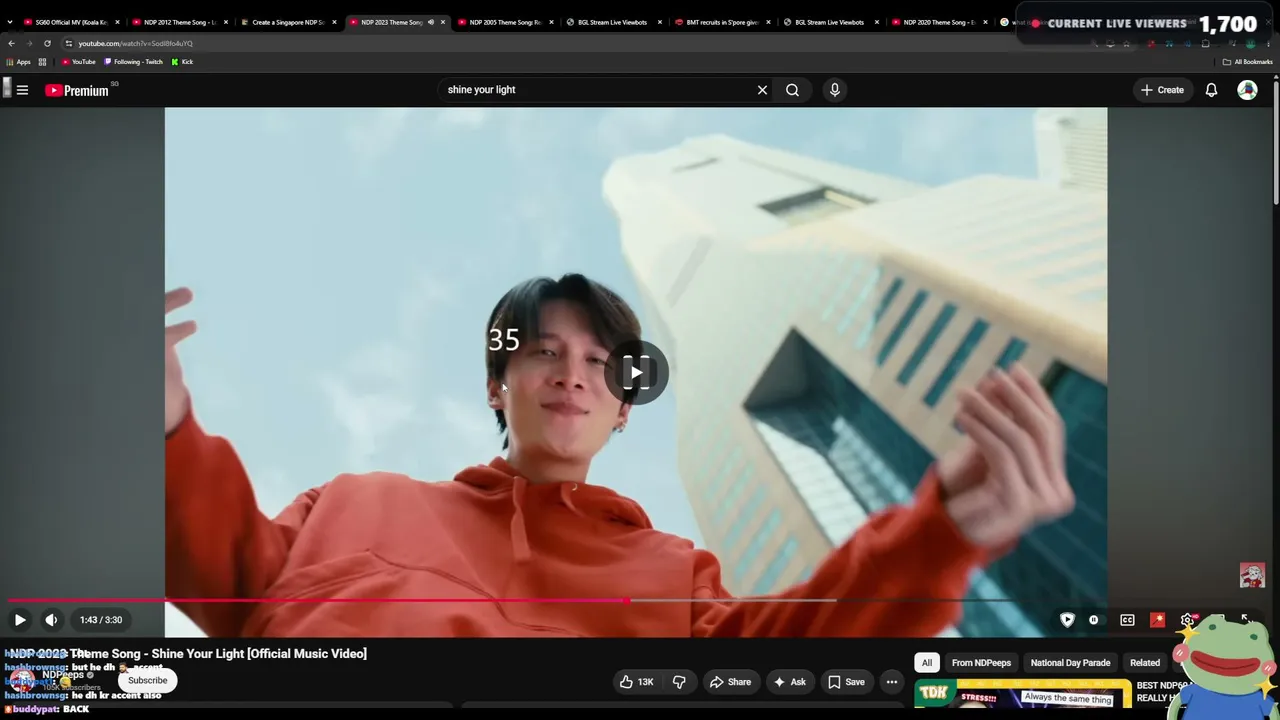The image size is (1280, 720).
Task: Open the All Bookmarks folder
Action: tap(1247, 62)
